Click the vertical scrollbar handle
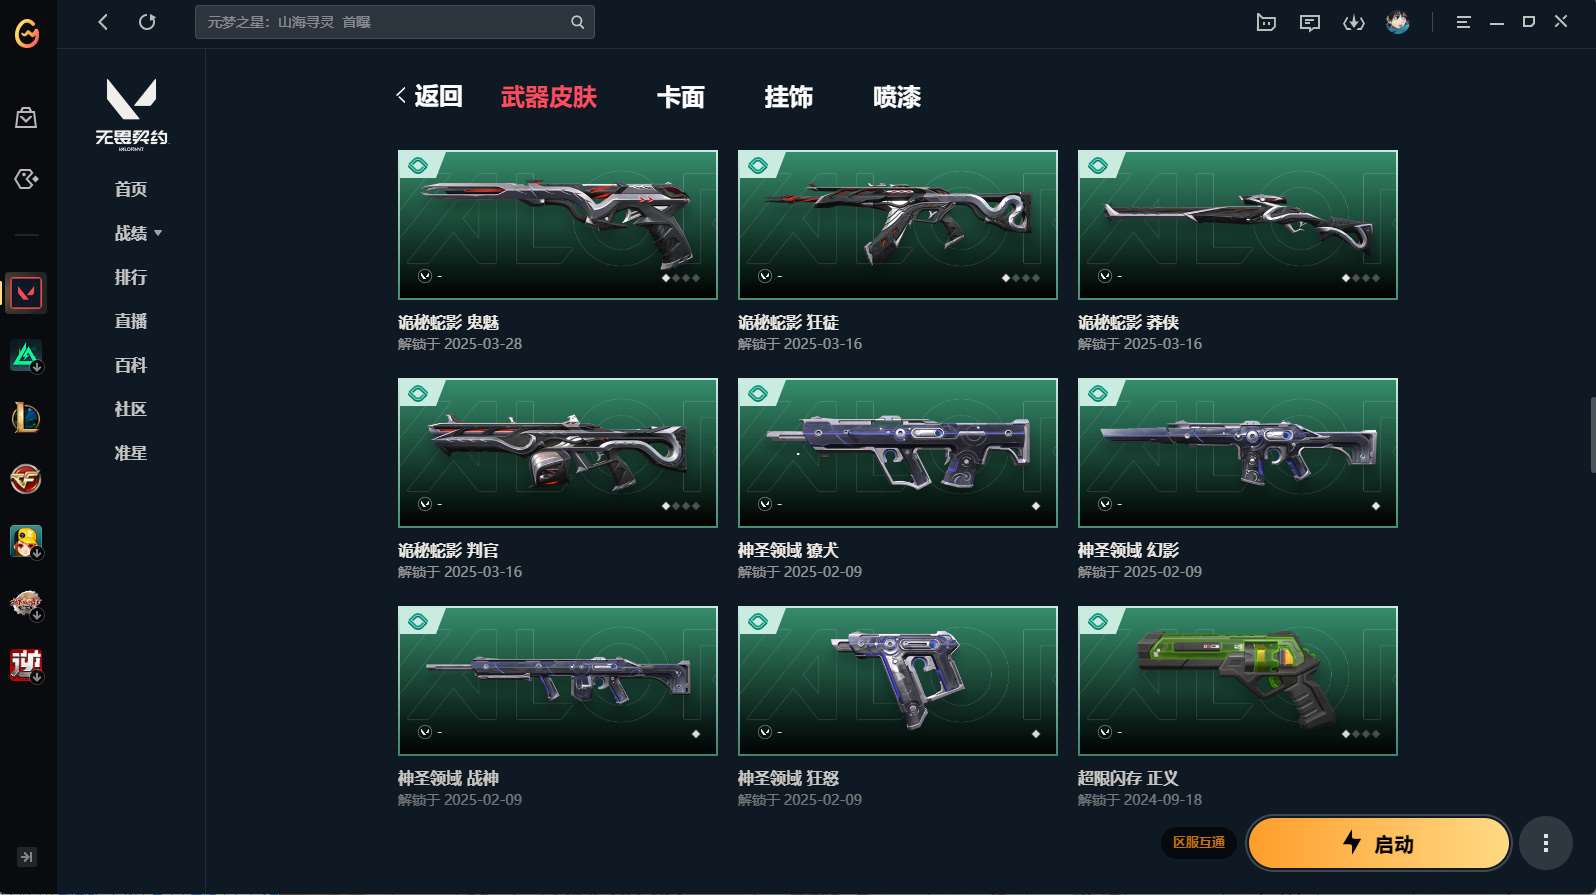Screen dimensions: 1596x895 1592,434
